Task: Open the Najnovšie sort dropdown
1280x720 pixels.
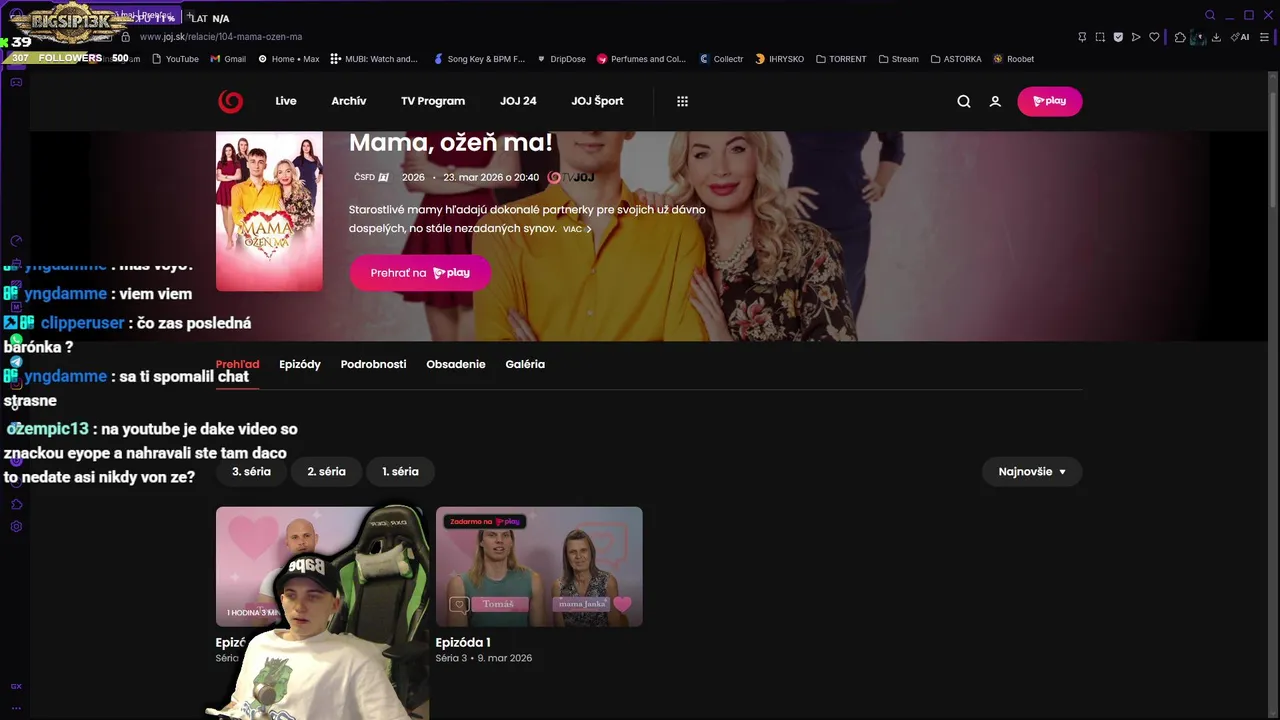Action: [x=1032, y=472]
